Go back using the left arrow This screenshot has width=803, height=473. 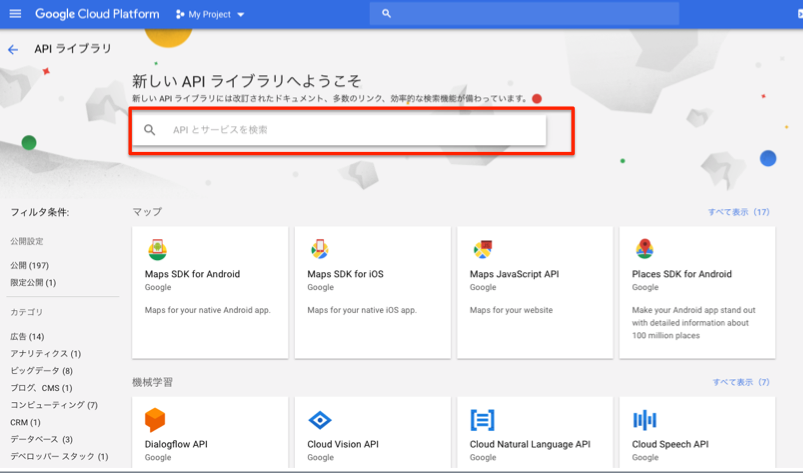click(x=13, y=50)
